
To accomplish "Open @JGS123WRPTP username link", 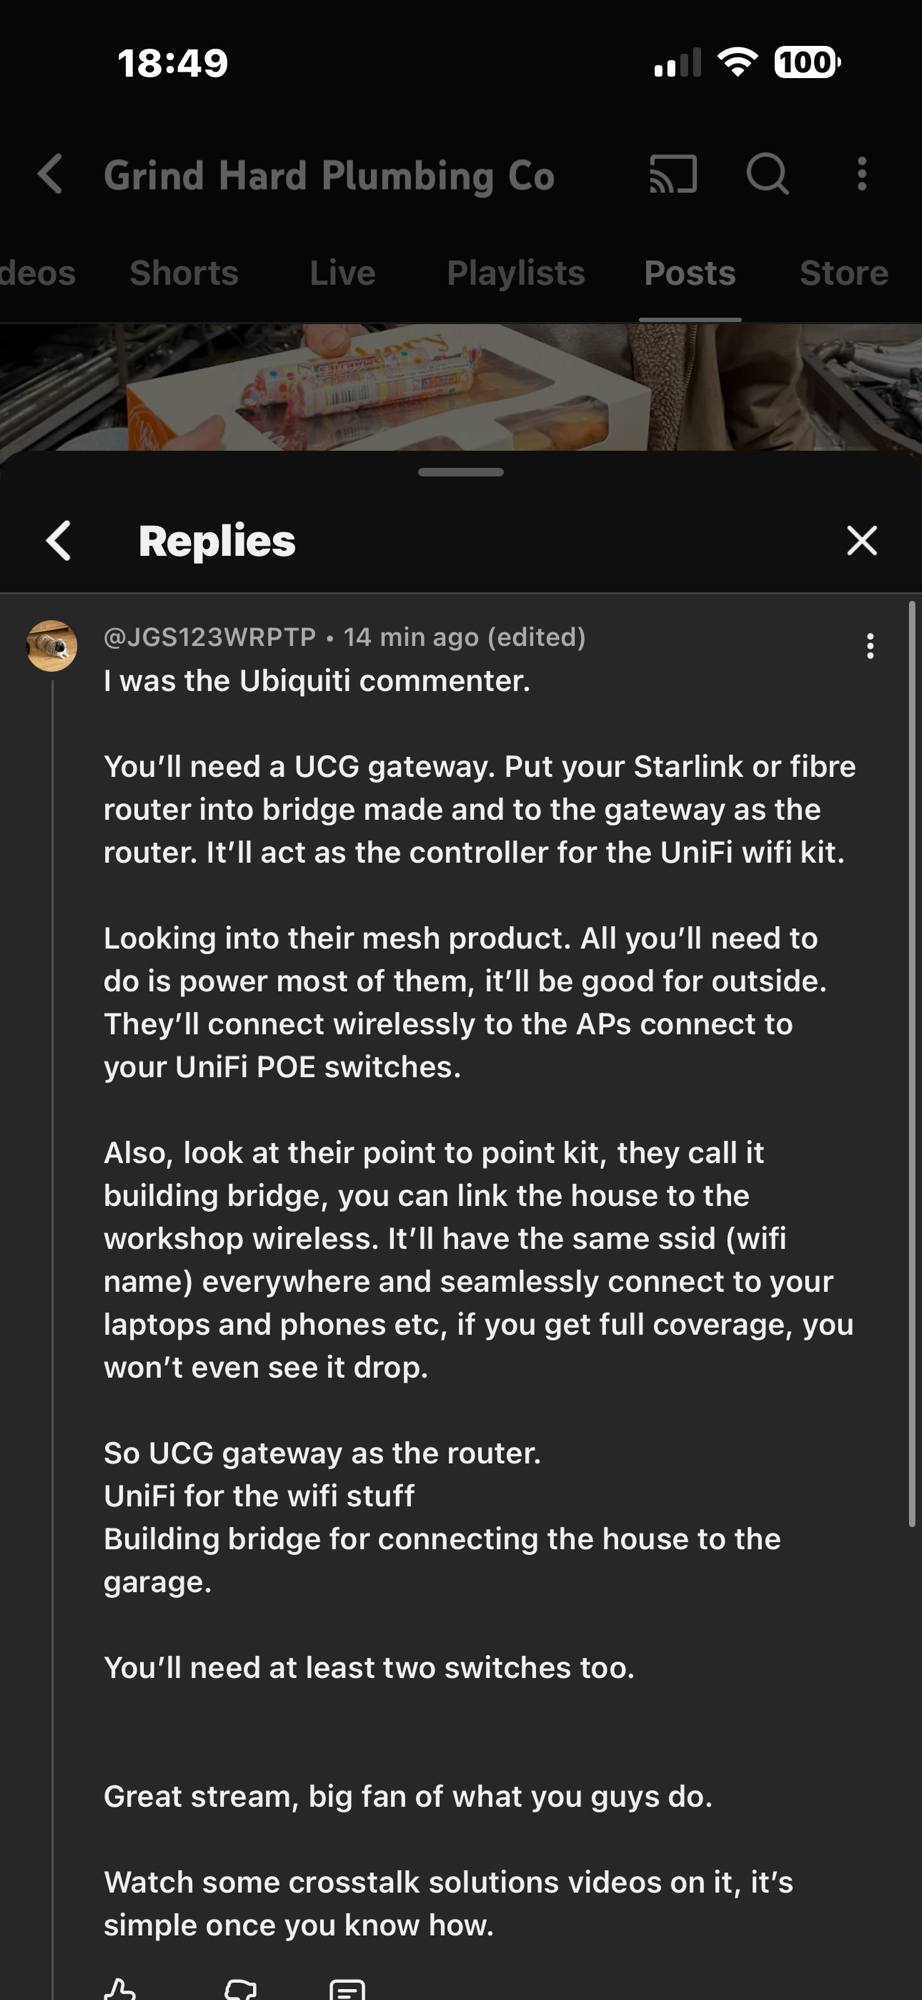I will (210, 637).
